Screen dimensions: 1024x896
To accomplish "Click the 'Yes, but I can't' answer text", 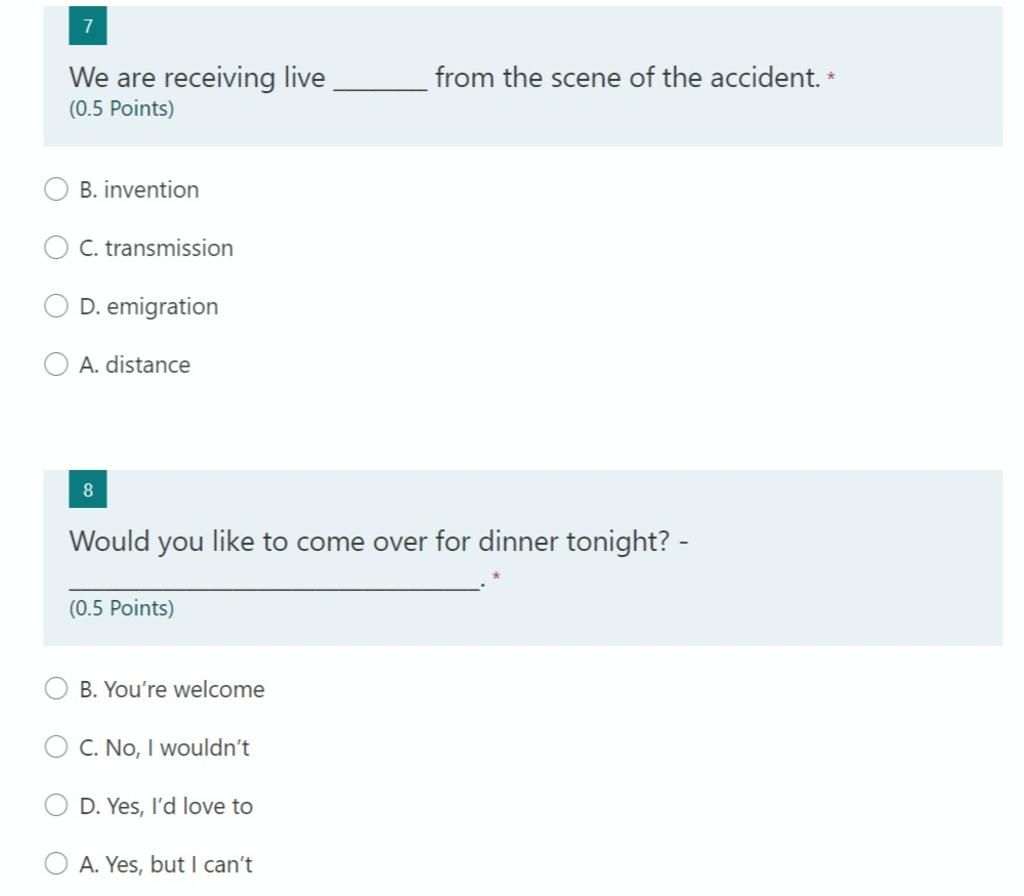I will [179, 865].
